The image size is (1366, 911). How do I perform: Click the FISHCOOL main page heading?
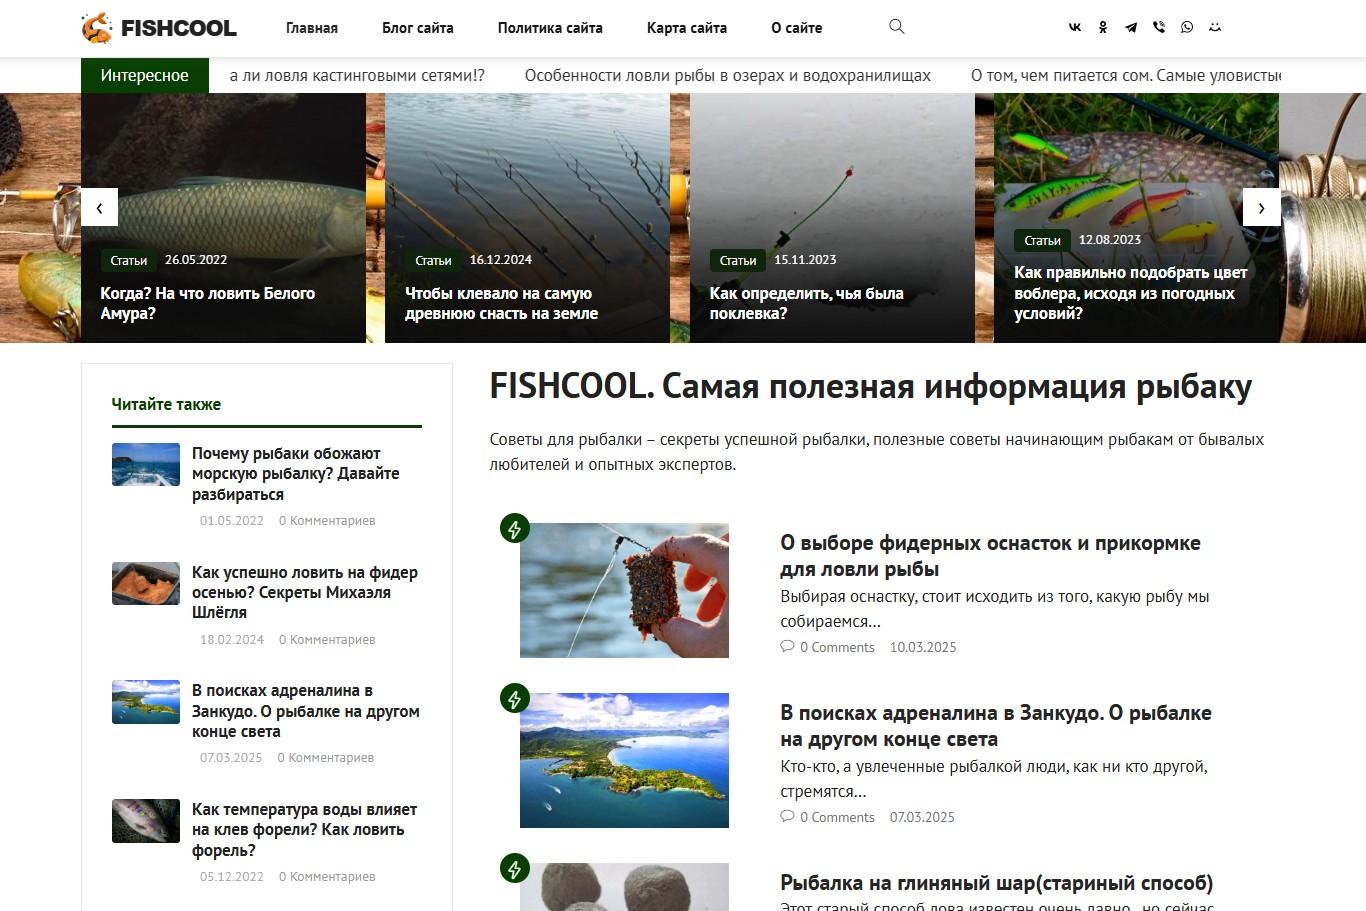tap(871, 386)
